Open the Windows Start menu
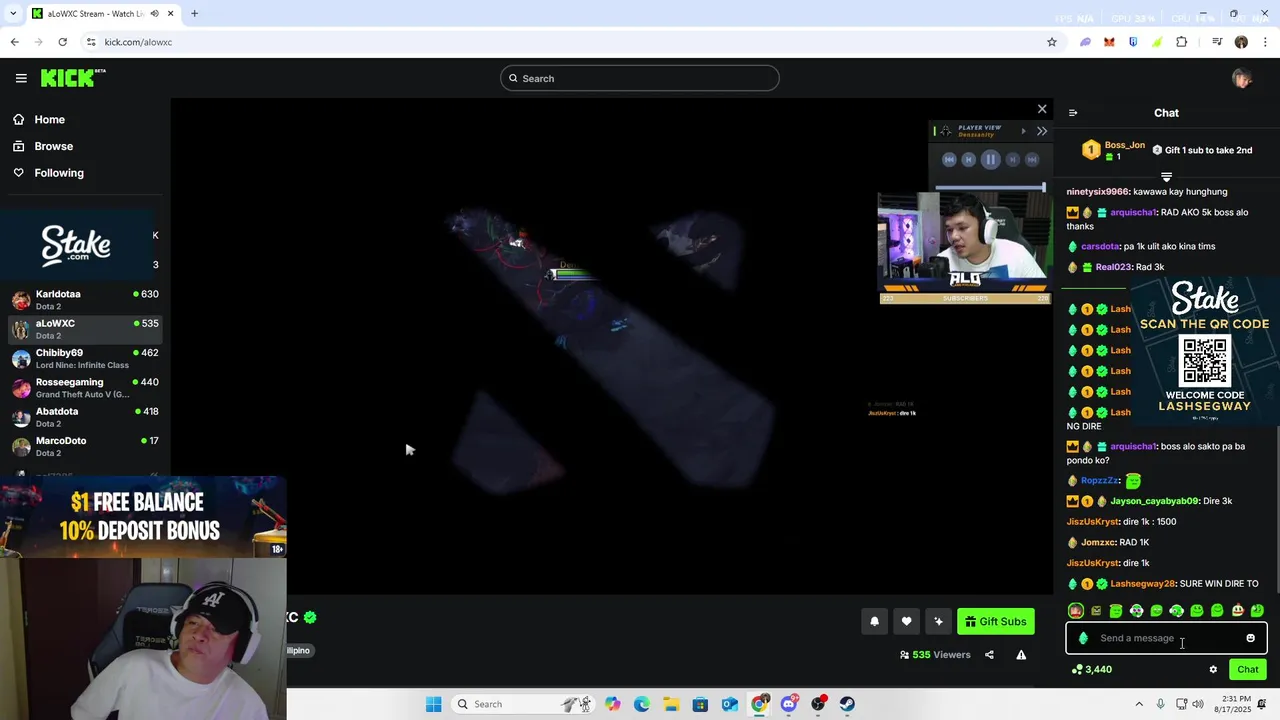The width and height of the screenshot is (1280, 720). click(x=433, y=704)
